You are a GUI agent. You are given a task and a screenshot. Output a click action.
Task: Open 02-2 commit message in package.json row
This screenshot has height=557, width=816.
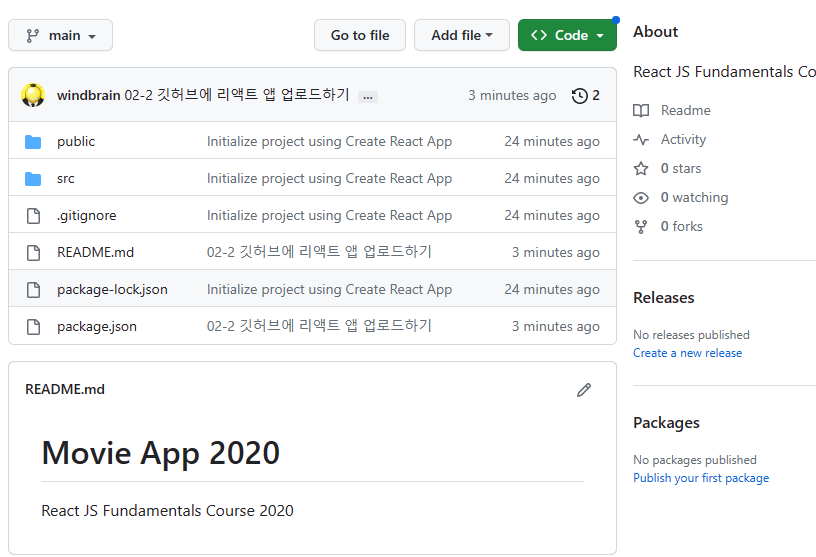320,326
